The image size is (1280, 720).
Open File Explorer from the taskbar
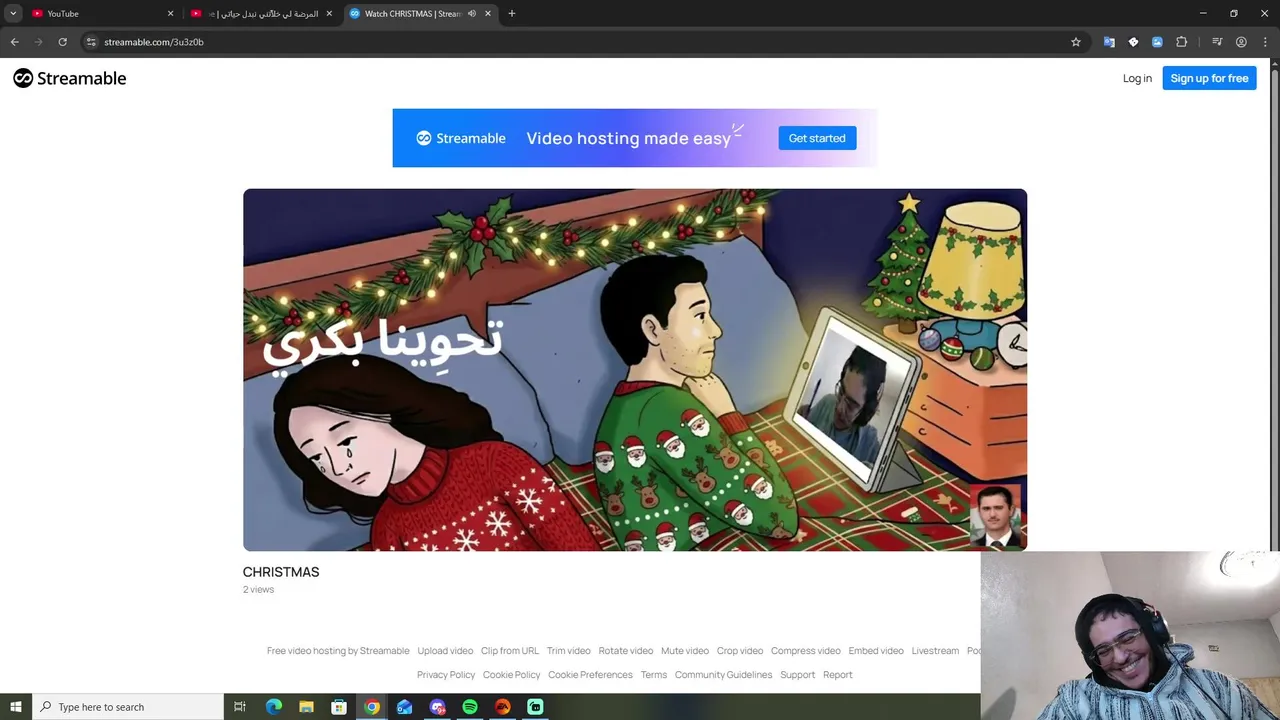[x=306, y=707]
